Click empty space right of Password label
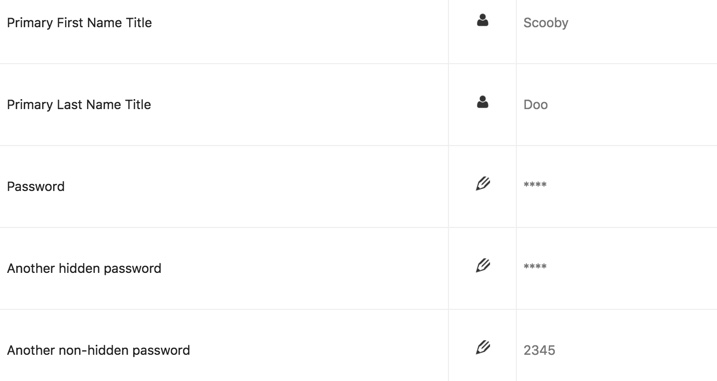The height and width of the screenshot is (381, 717). coord(256,187)
